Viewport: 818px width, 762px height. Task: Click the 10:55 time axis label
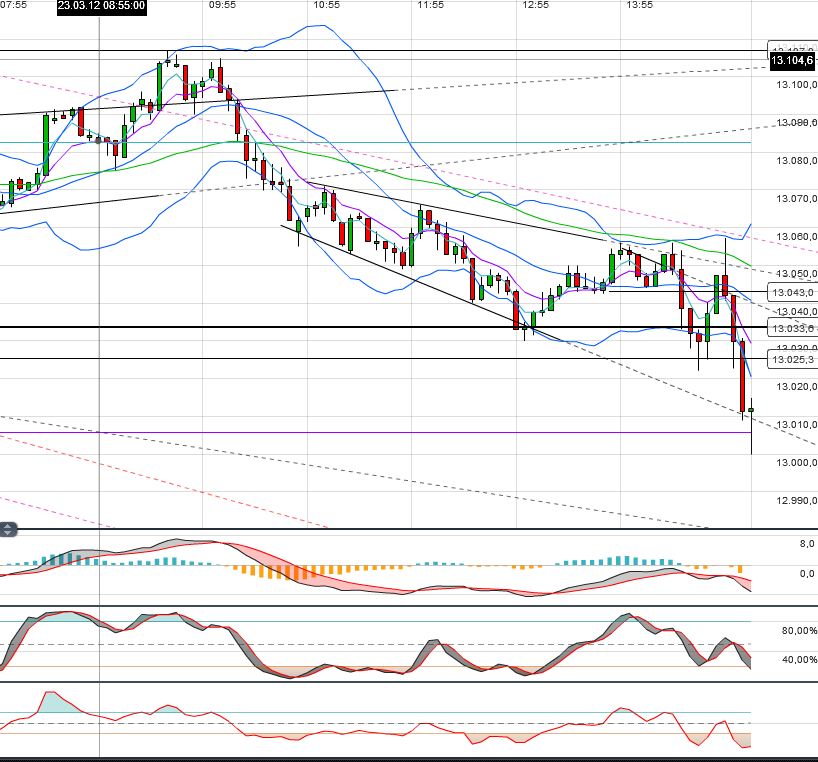tap(327, 5)
